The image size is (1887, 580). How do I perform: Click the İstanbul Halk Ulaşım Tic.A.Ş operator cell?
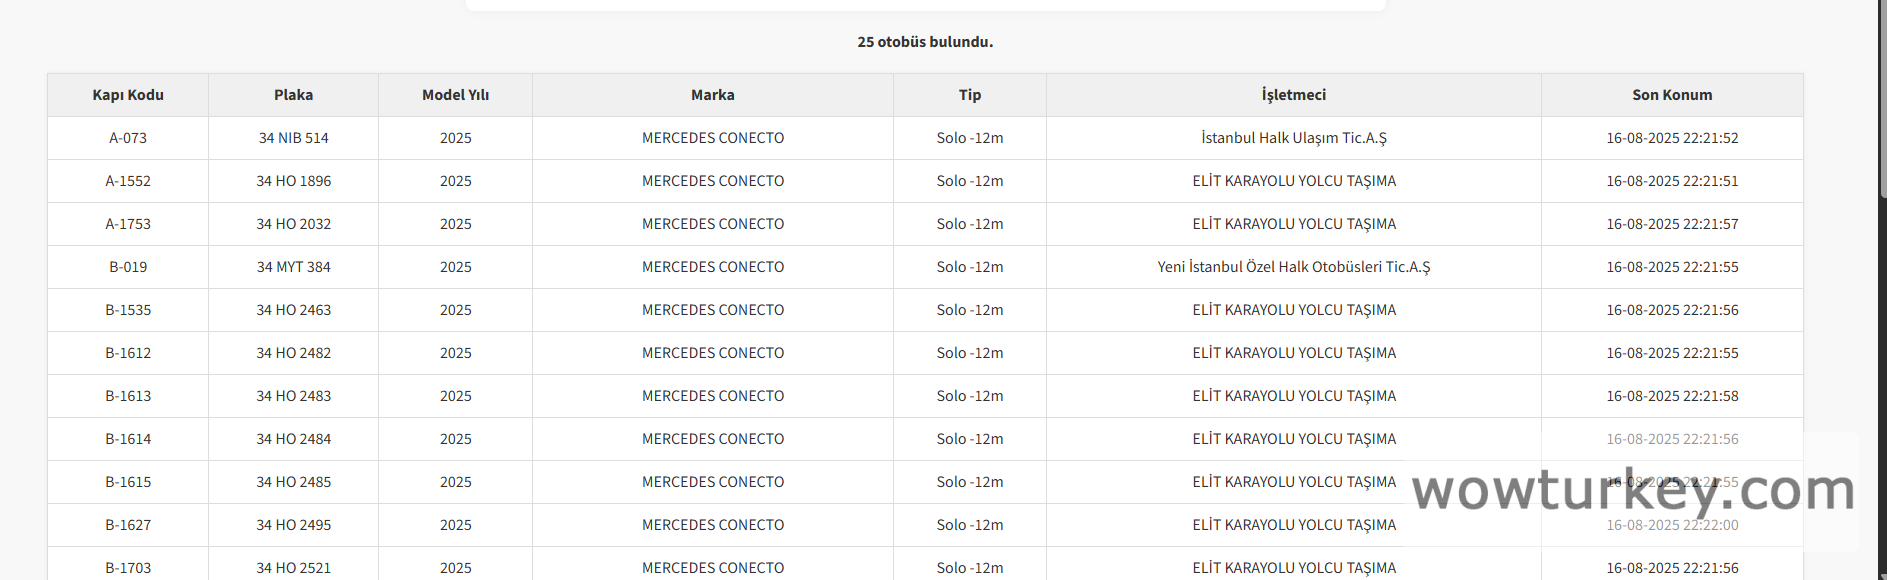coord(1293,138)
